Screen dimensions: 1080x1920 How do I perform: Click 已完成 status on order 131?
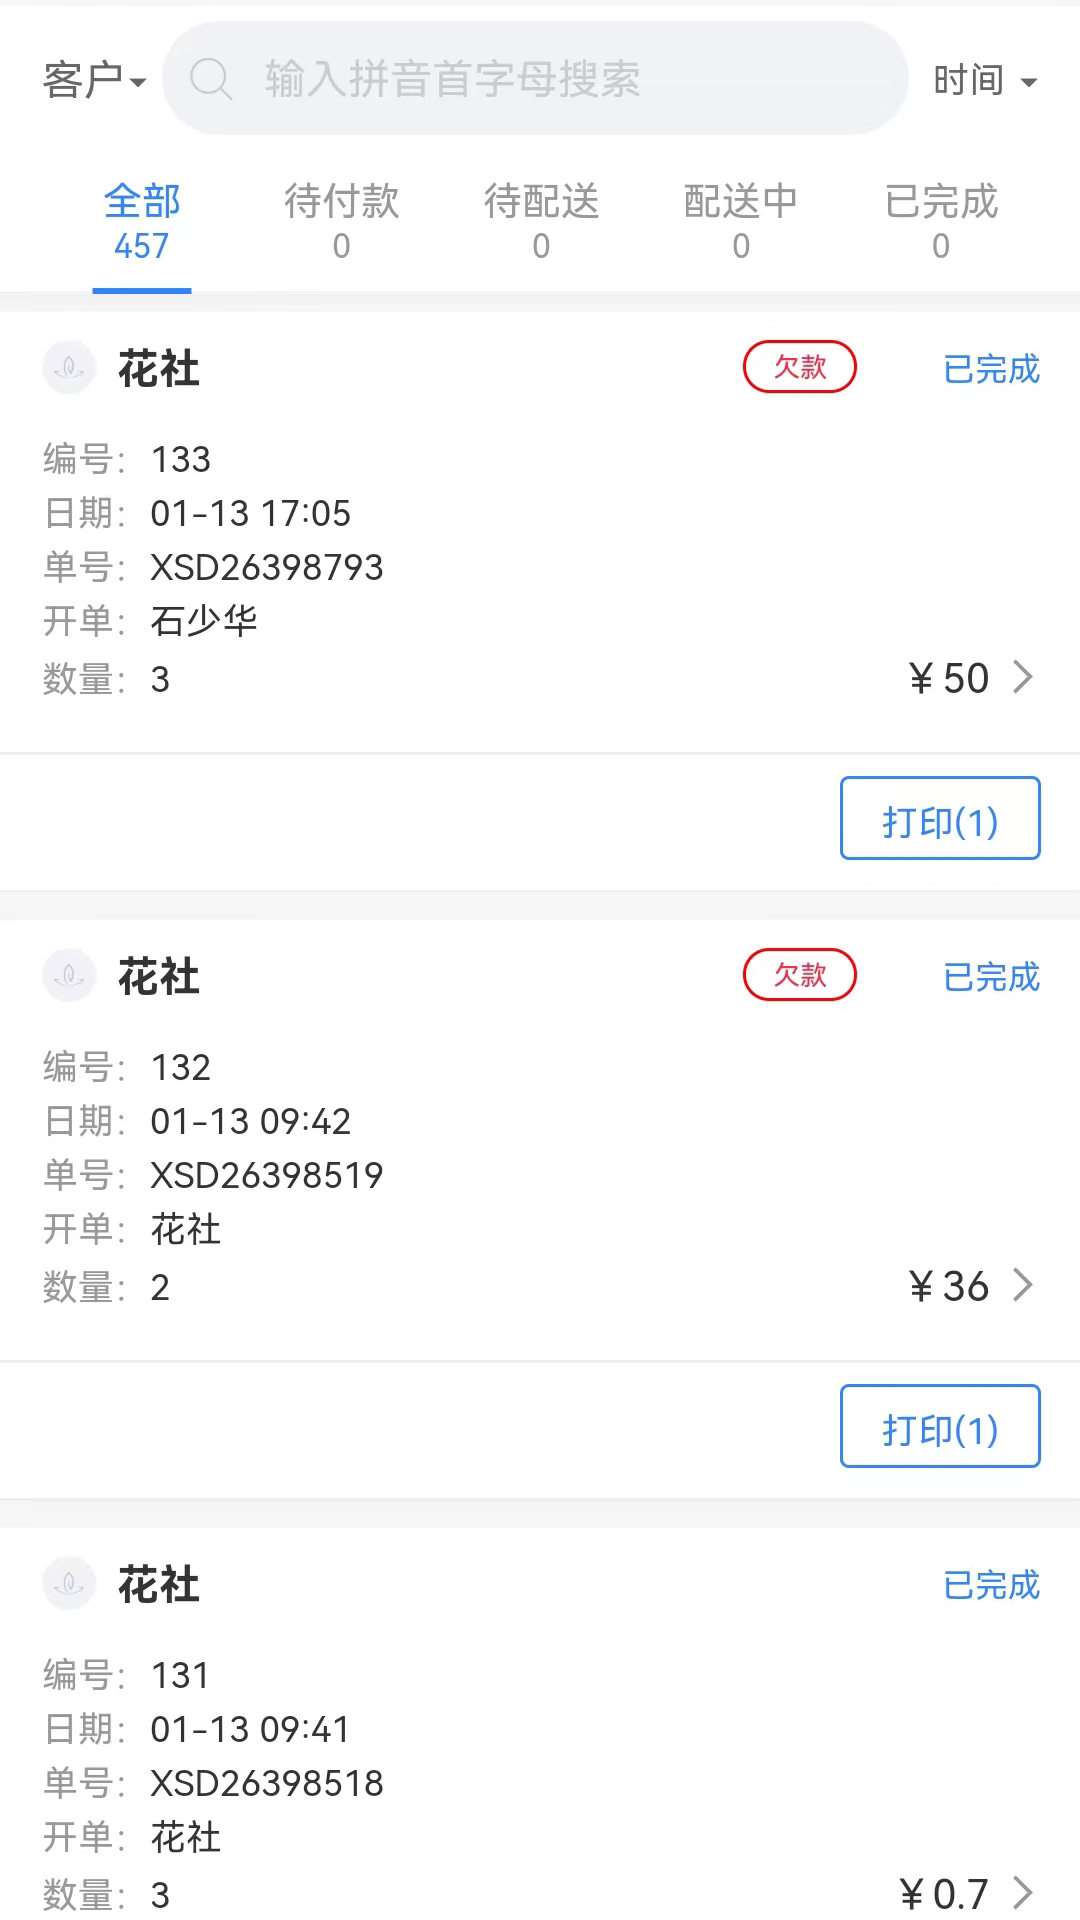point(991,1585)
